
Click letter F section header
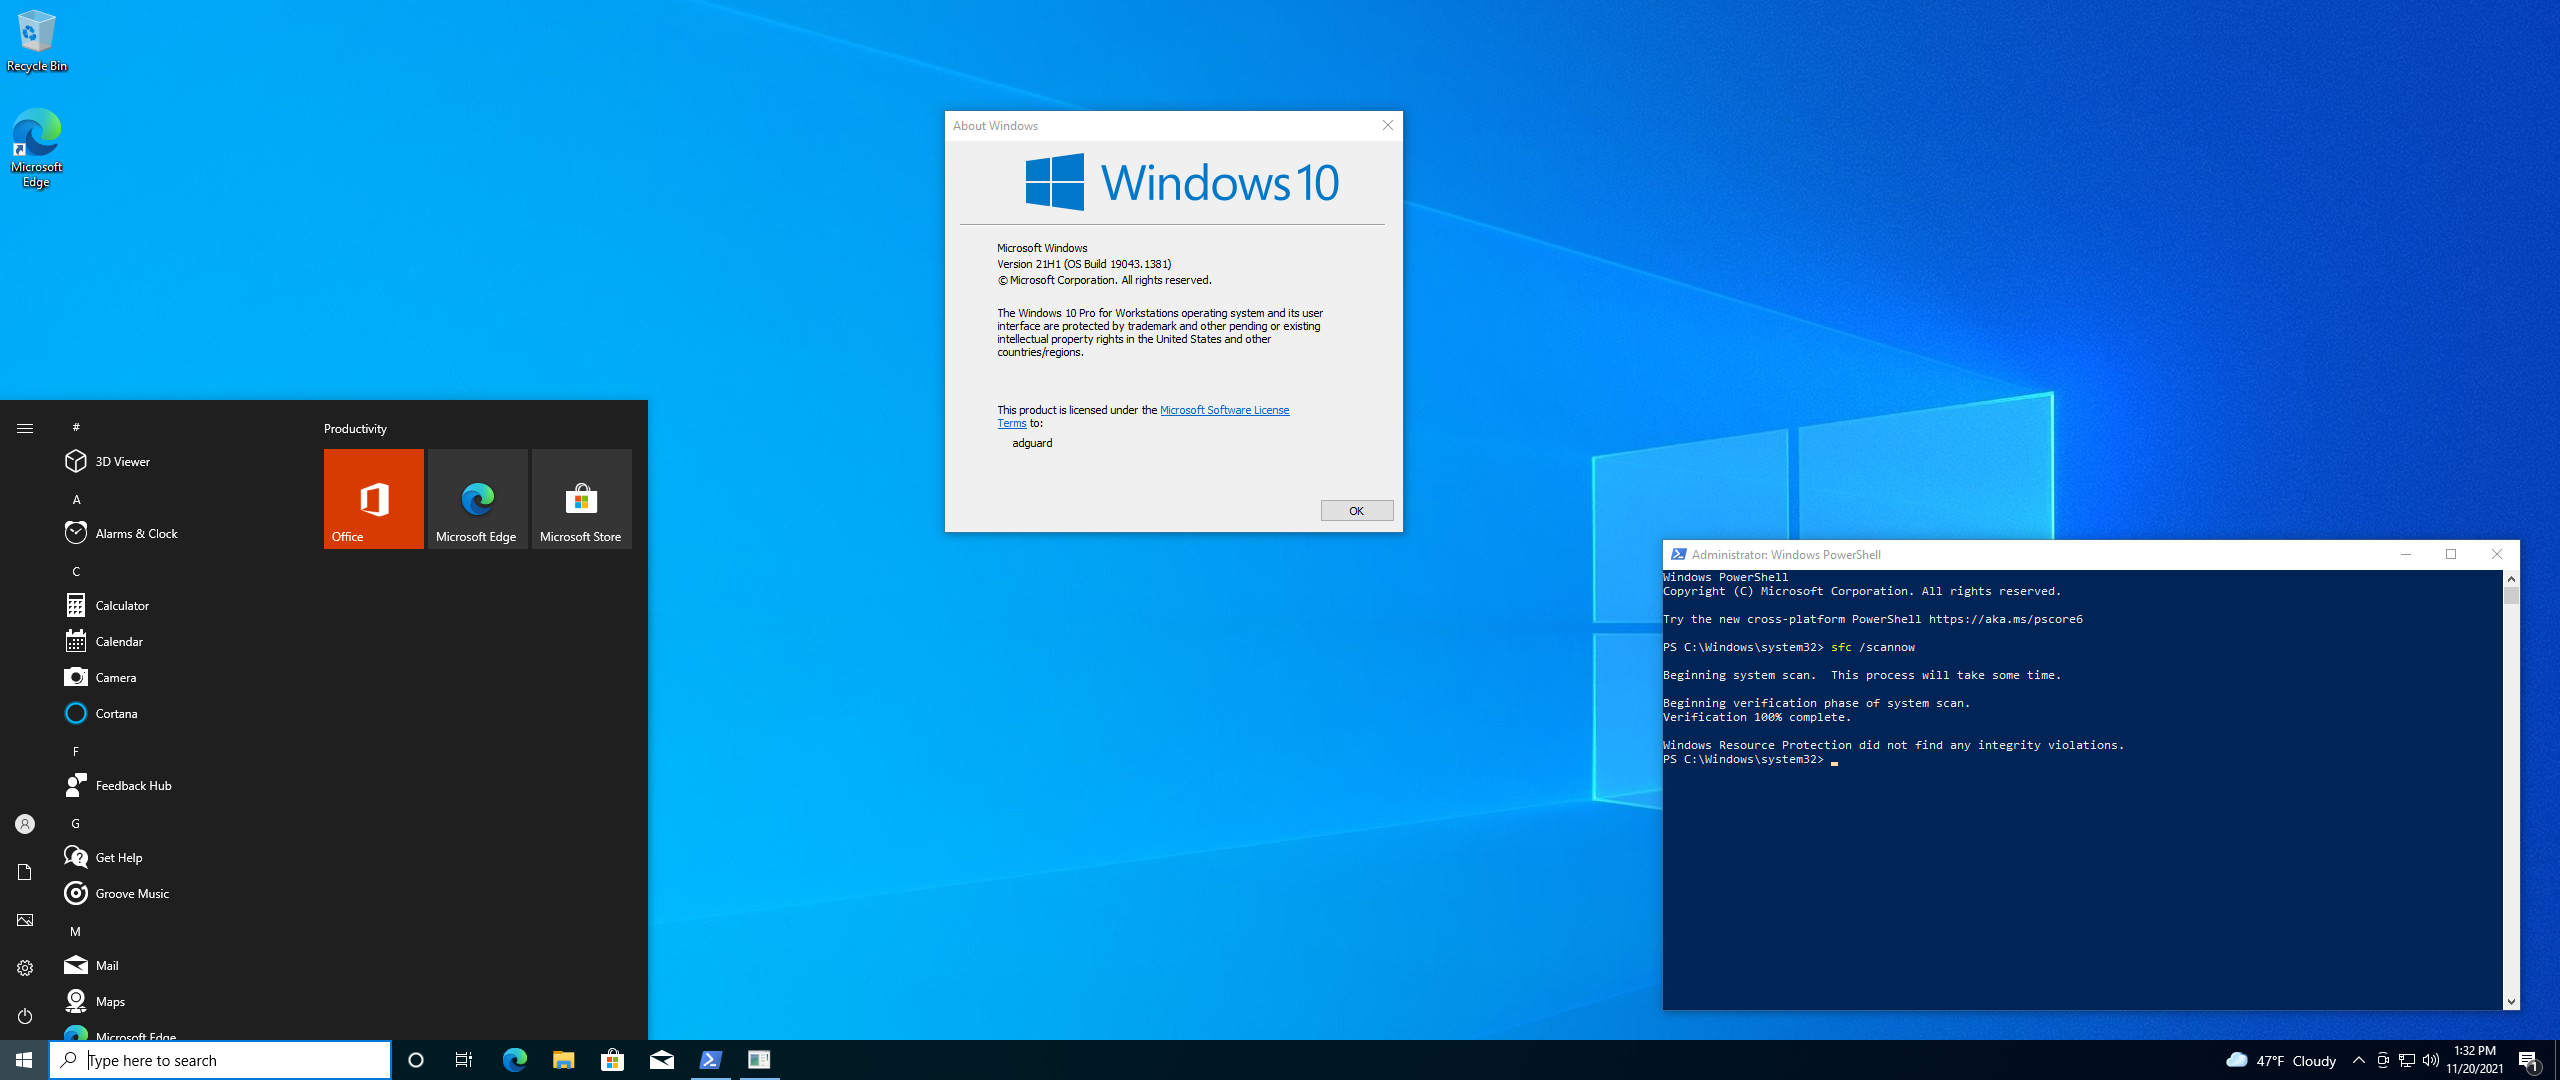(76, 751)
